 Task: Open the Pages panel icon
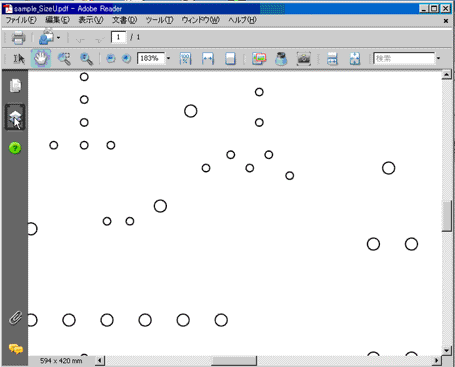click(x=15, y=86)
